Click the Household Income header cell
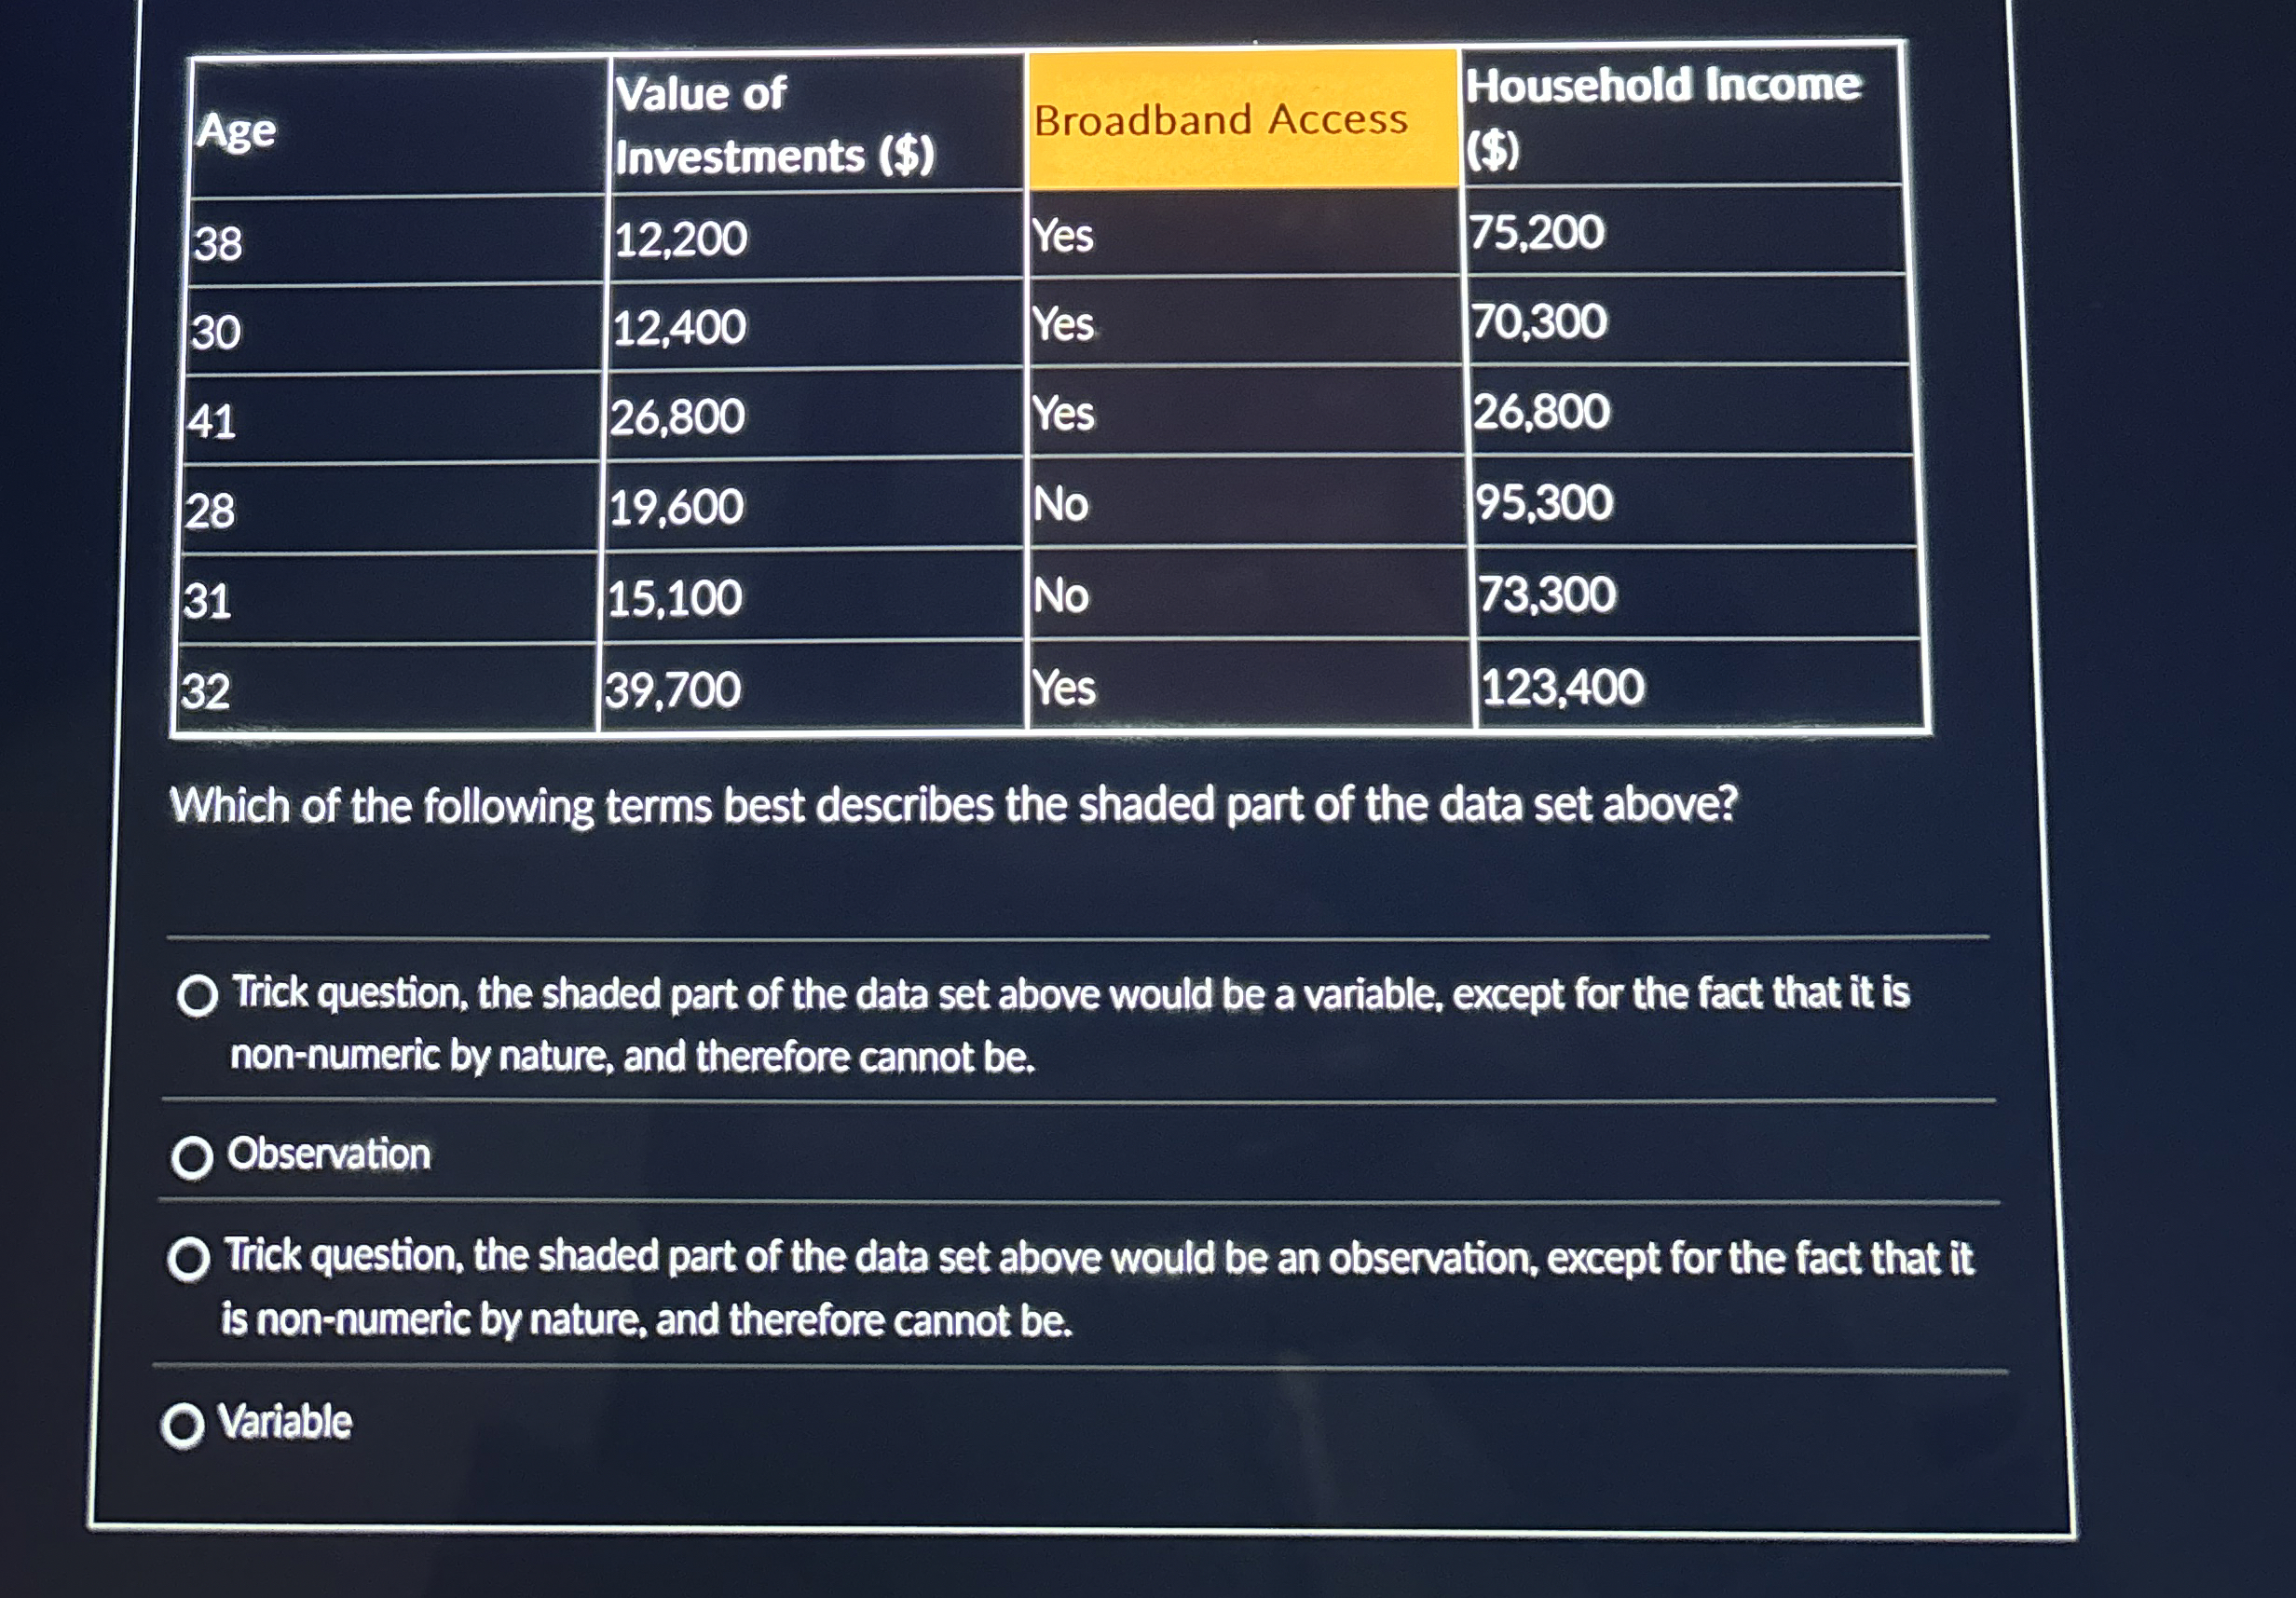This screenshot has height=1598, width=2296. click(x=1682, y=114)
